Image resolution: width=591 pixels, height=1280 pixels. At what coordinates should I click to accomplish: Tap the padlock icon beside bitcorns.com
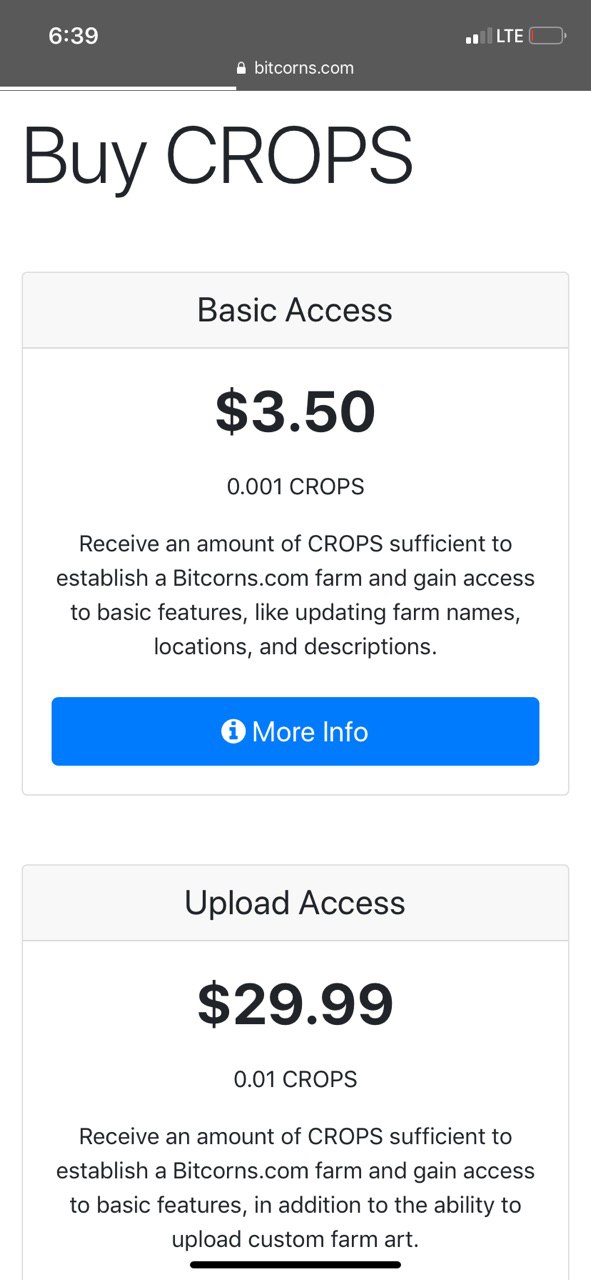[x=241, y=69]
